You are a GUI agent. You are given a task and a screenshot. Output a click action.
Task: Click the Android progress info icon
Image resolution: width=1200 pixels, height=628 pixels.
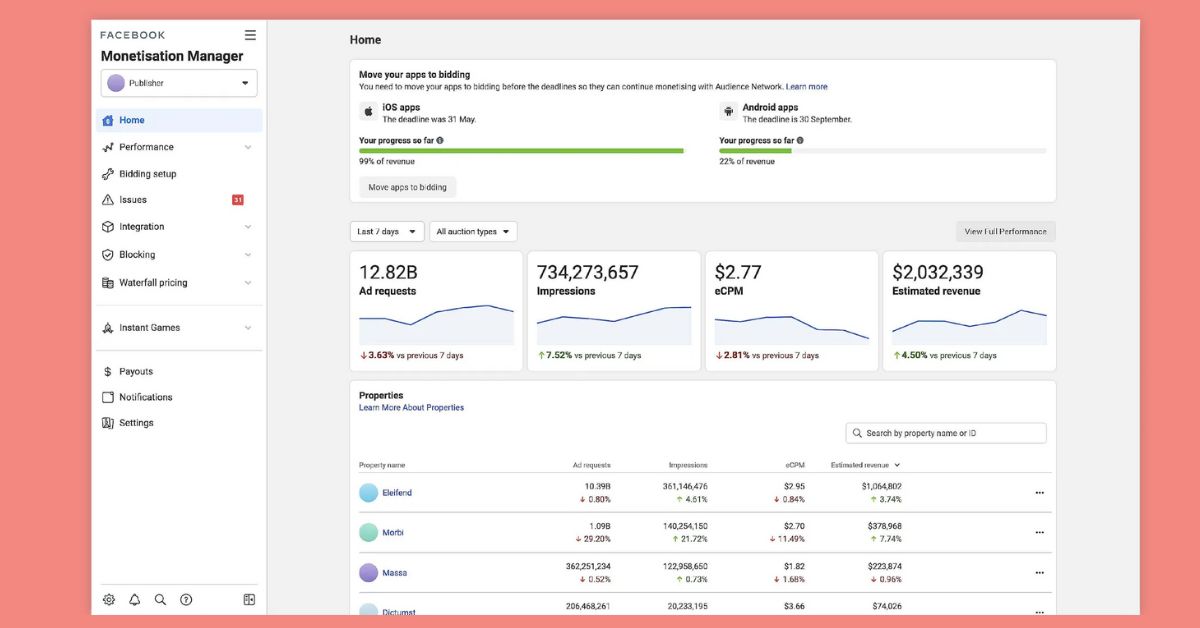(x=800, y=141)
